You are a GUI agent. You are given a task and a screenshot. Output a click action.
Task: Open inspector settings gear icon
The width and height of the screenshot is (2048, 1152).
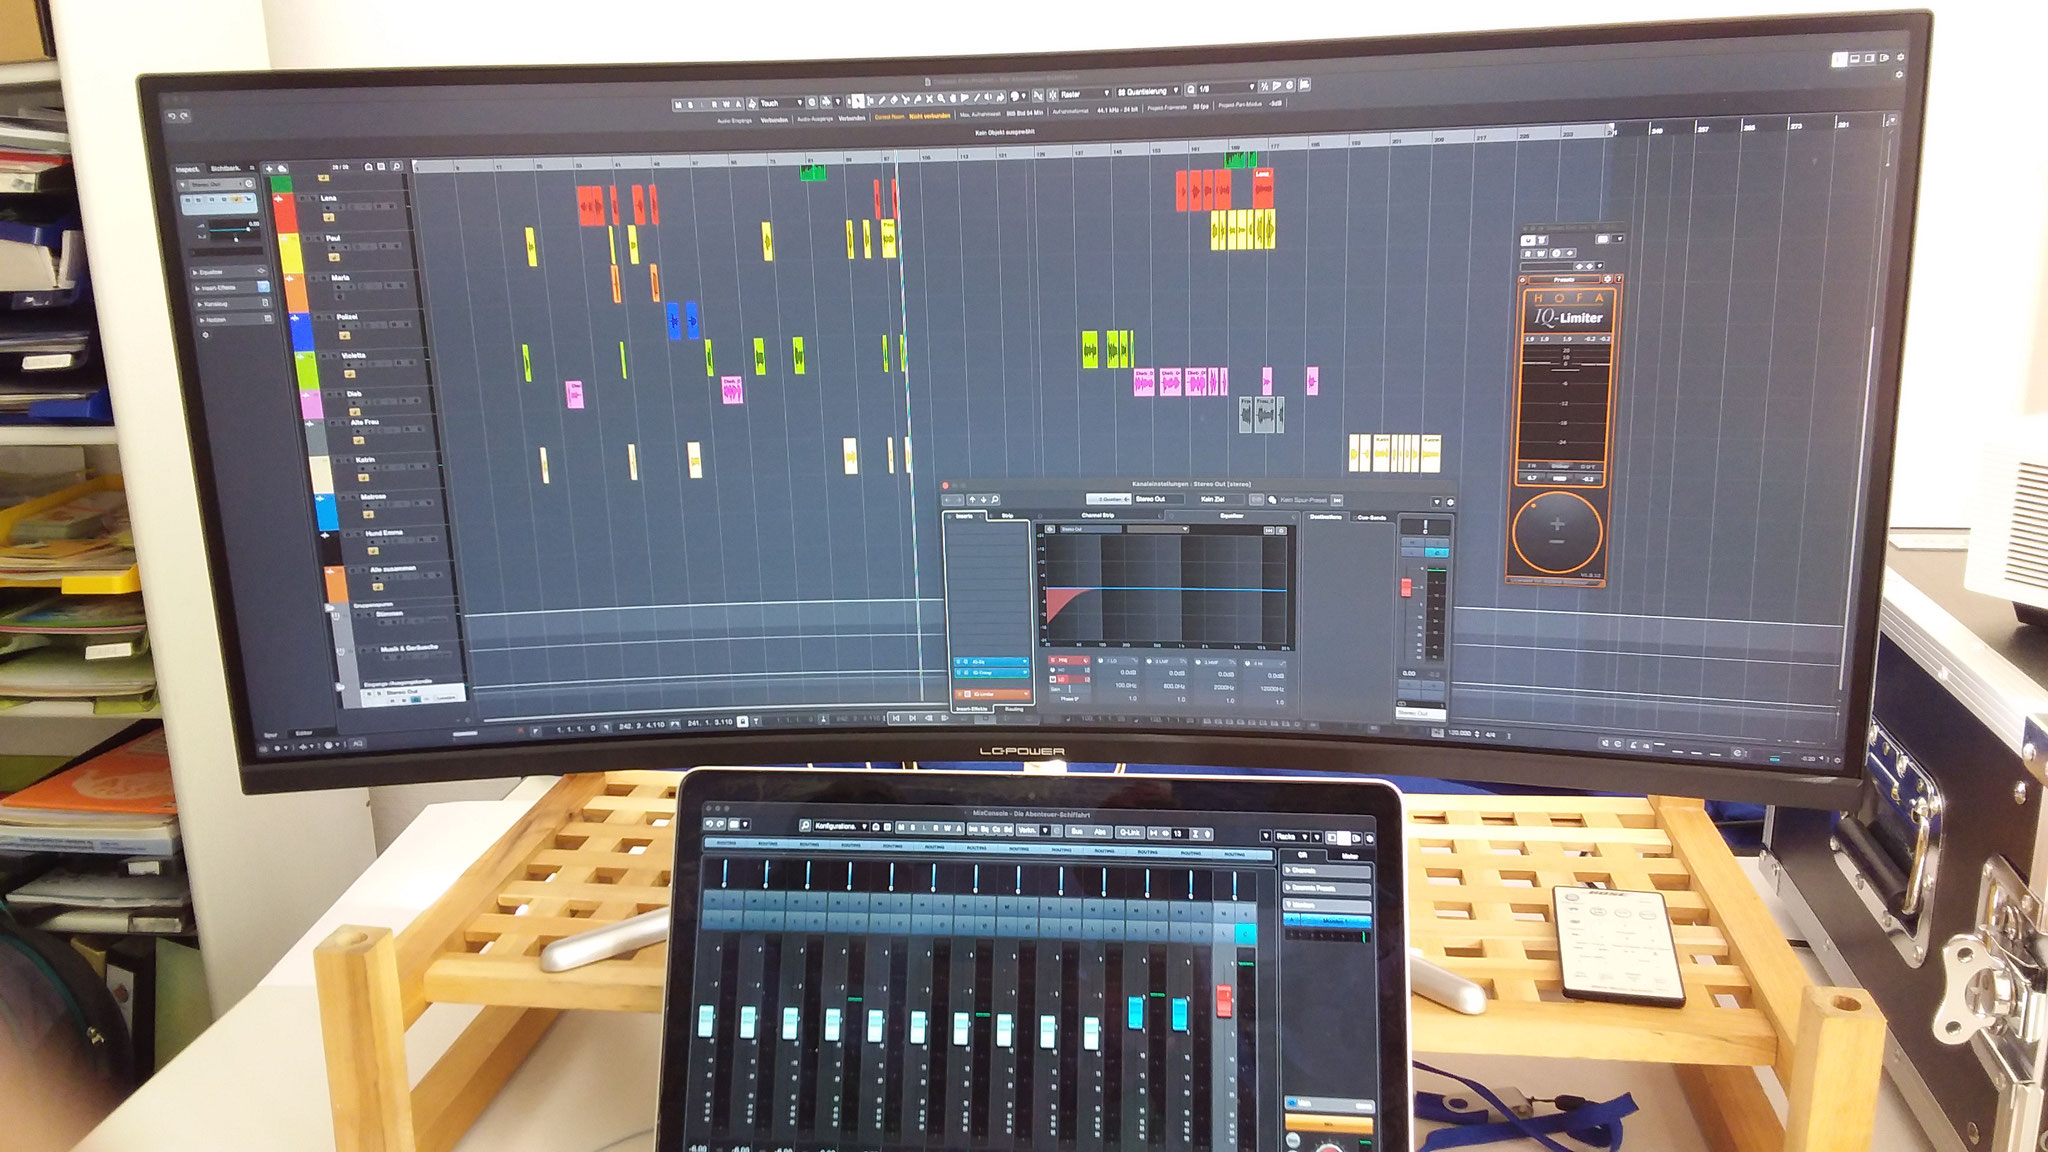(x=206, y=335)
